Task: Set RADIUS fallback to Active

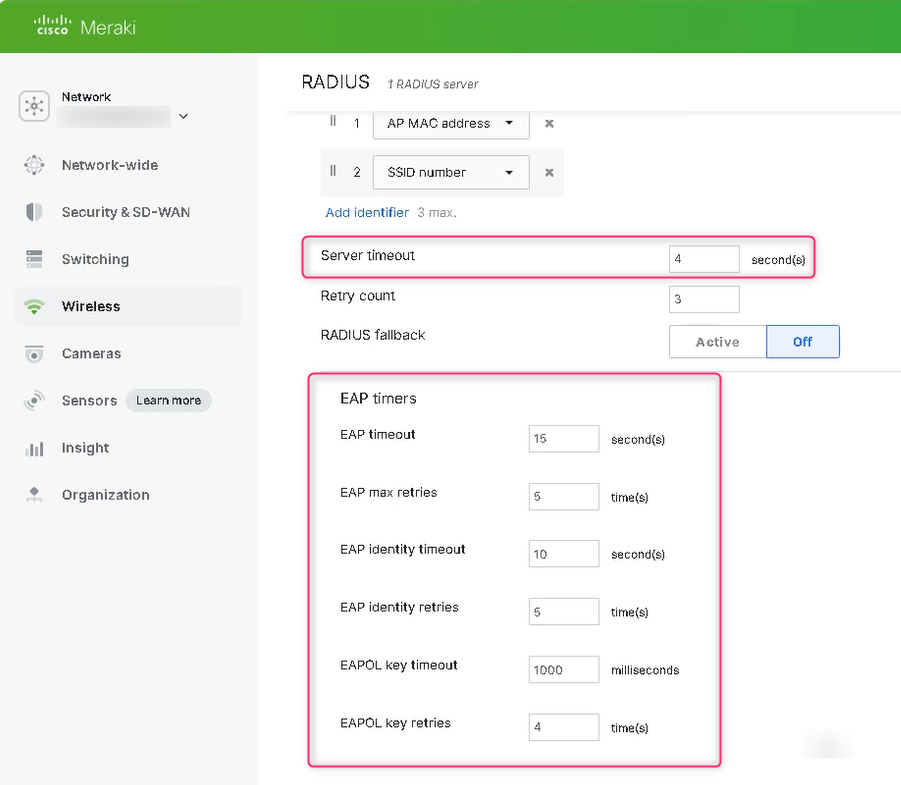Action: (717, 342)
